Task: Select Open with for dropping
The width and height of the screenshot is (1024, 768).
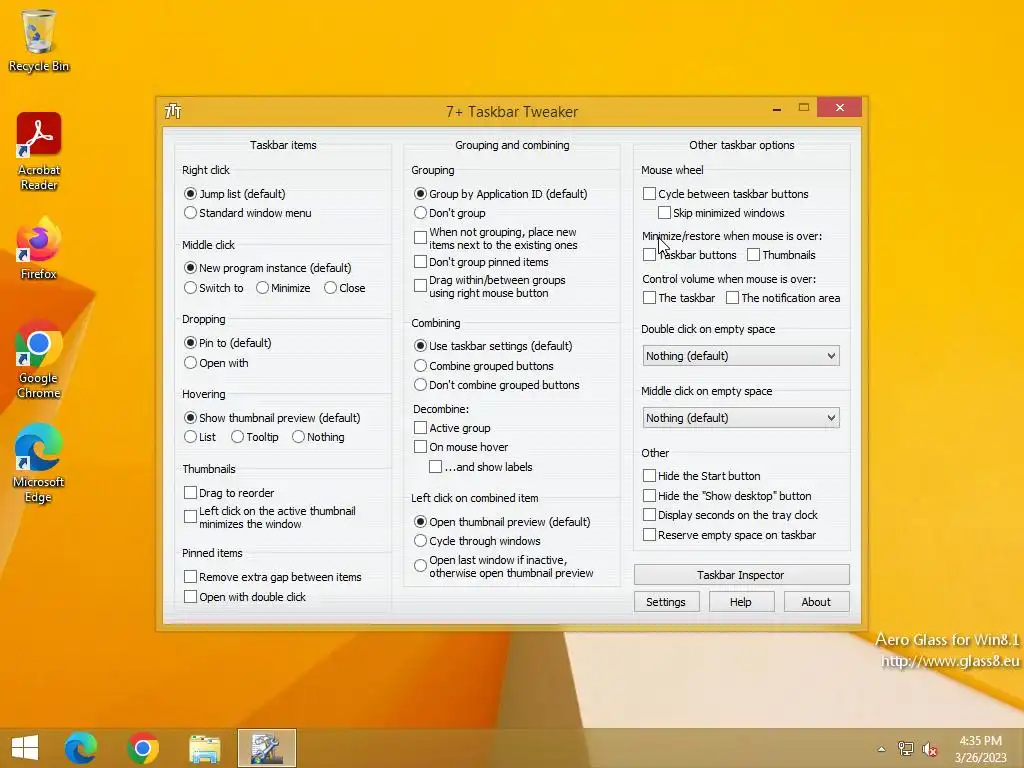Action: pyautogui.click(x=216, y=363)
